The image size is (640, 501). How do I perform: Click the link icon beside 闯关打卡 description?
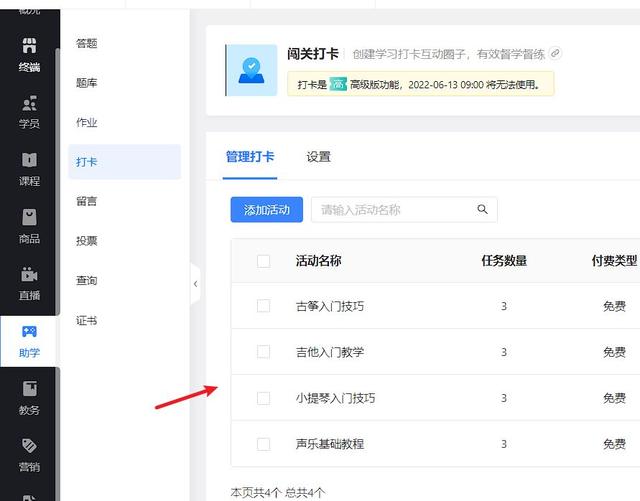tap(556, 53)
